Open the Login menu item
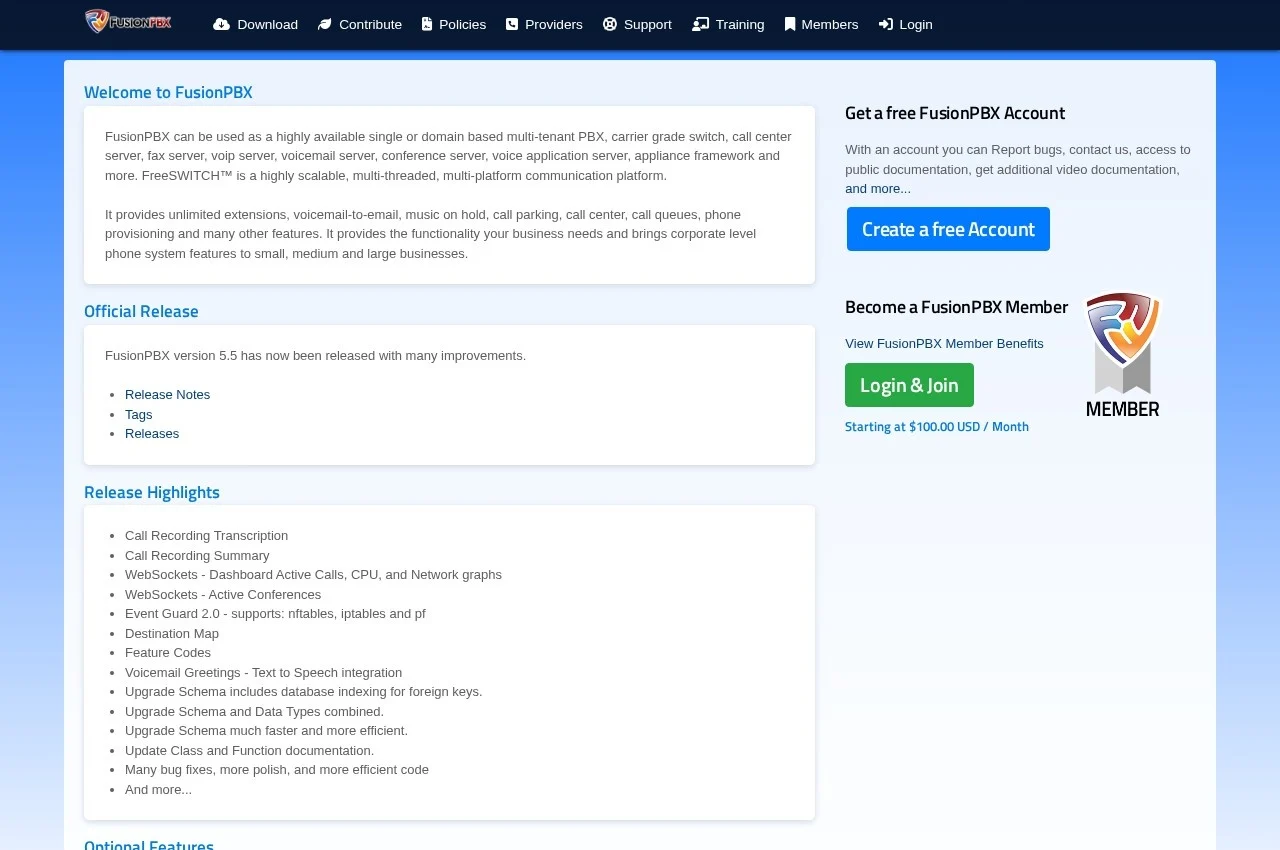Screen dimensions: 1280x850 click(906, 24)
